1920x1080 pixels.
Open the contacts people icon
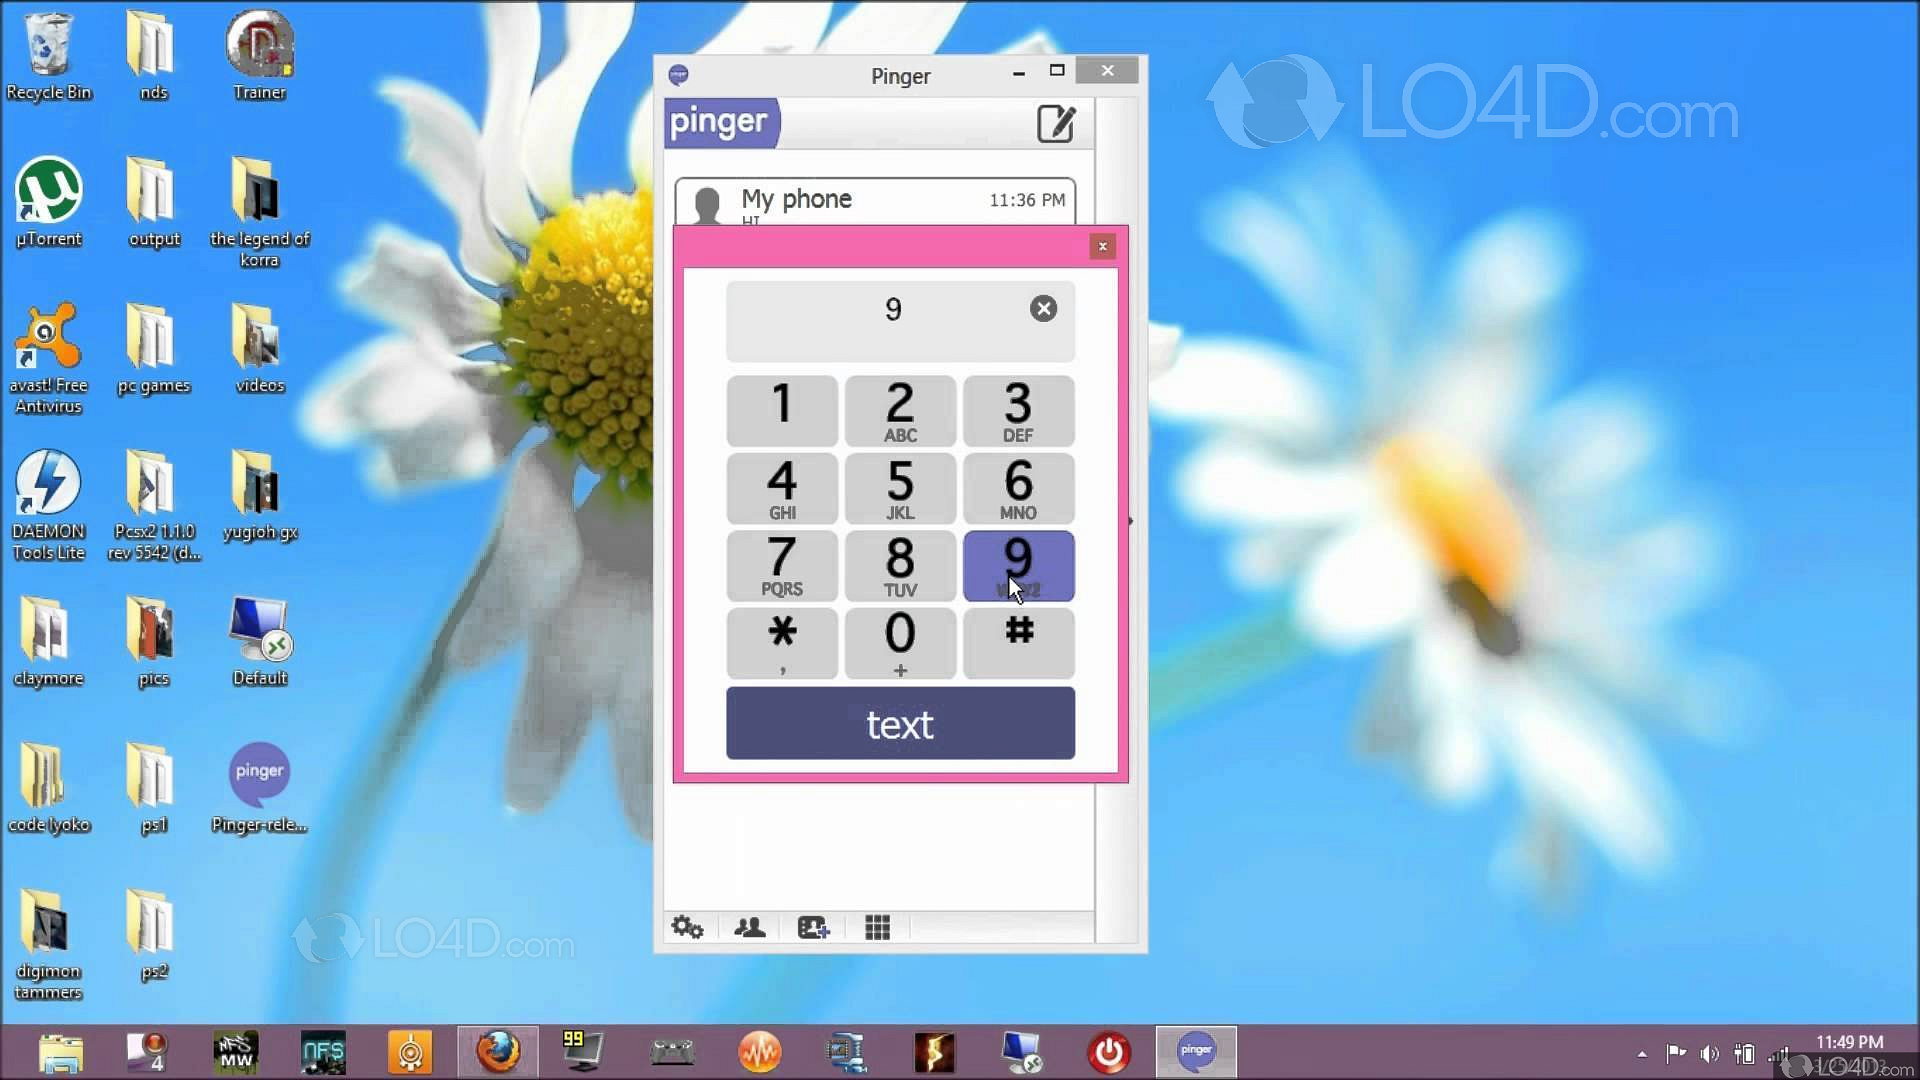[x=750, y=928]
